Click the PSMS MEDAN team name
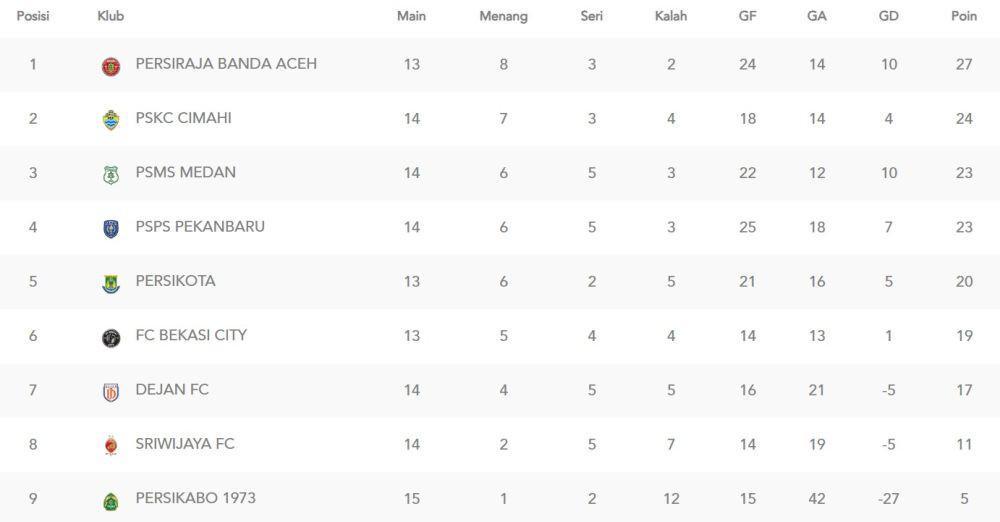Image resolution: width=1000 pixels, height=522 pixels. click(x=186, y=172)
